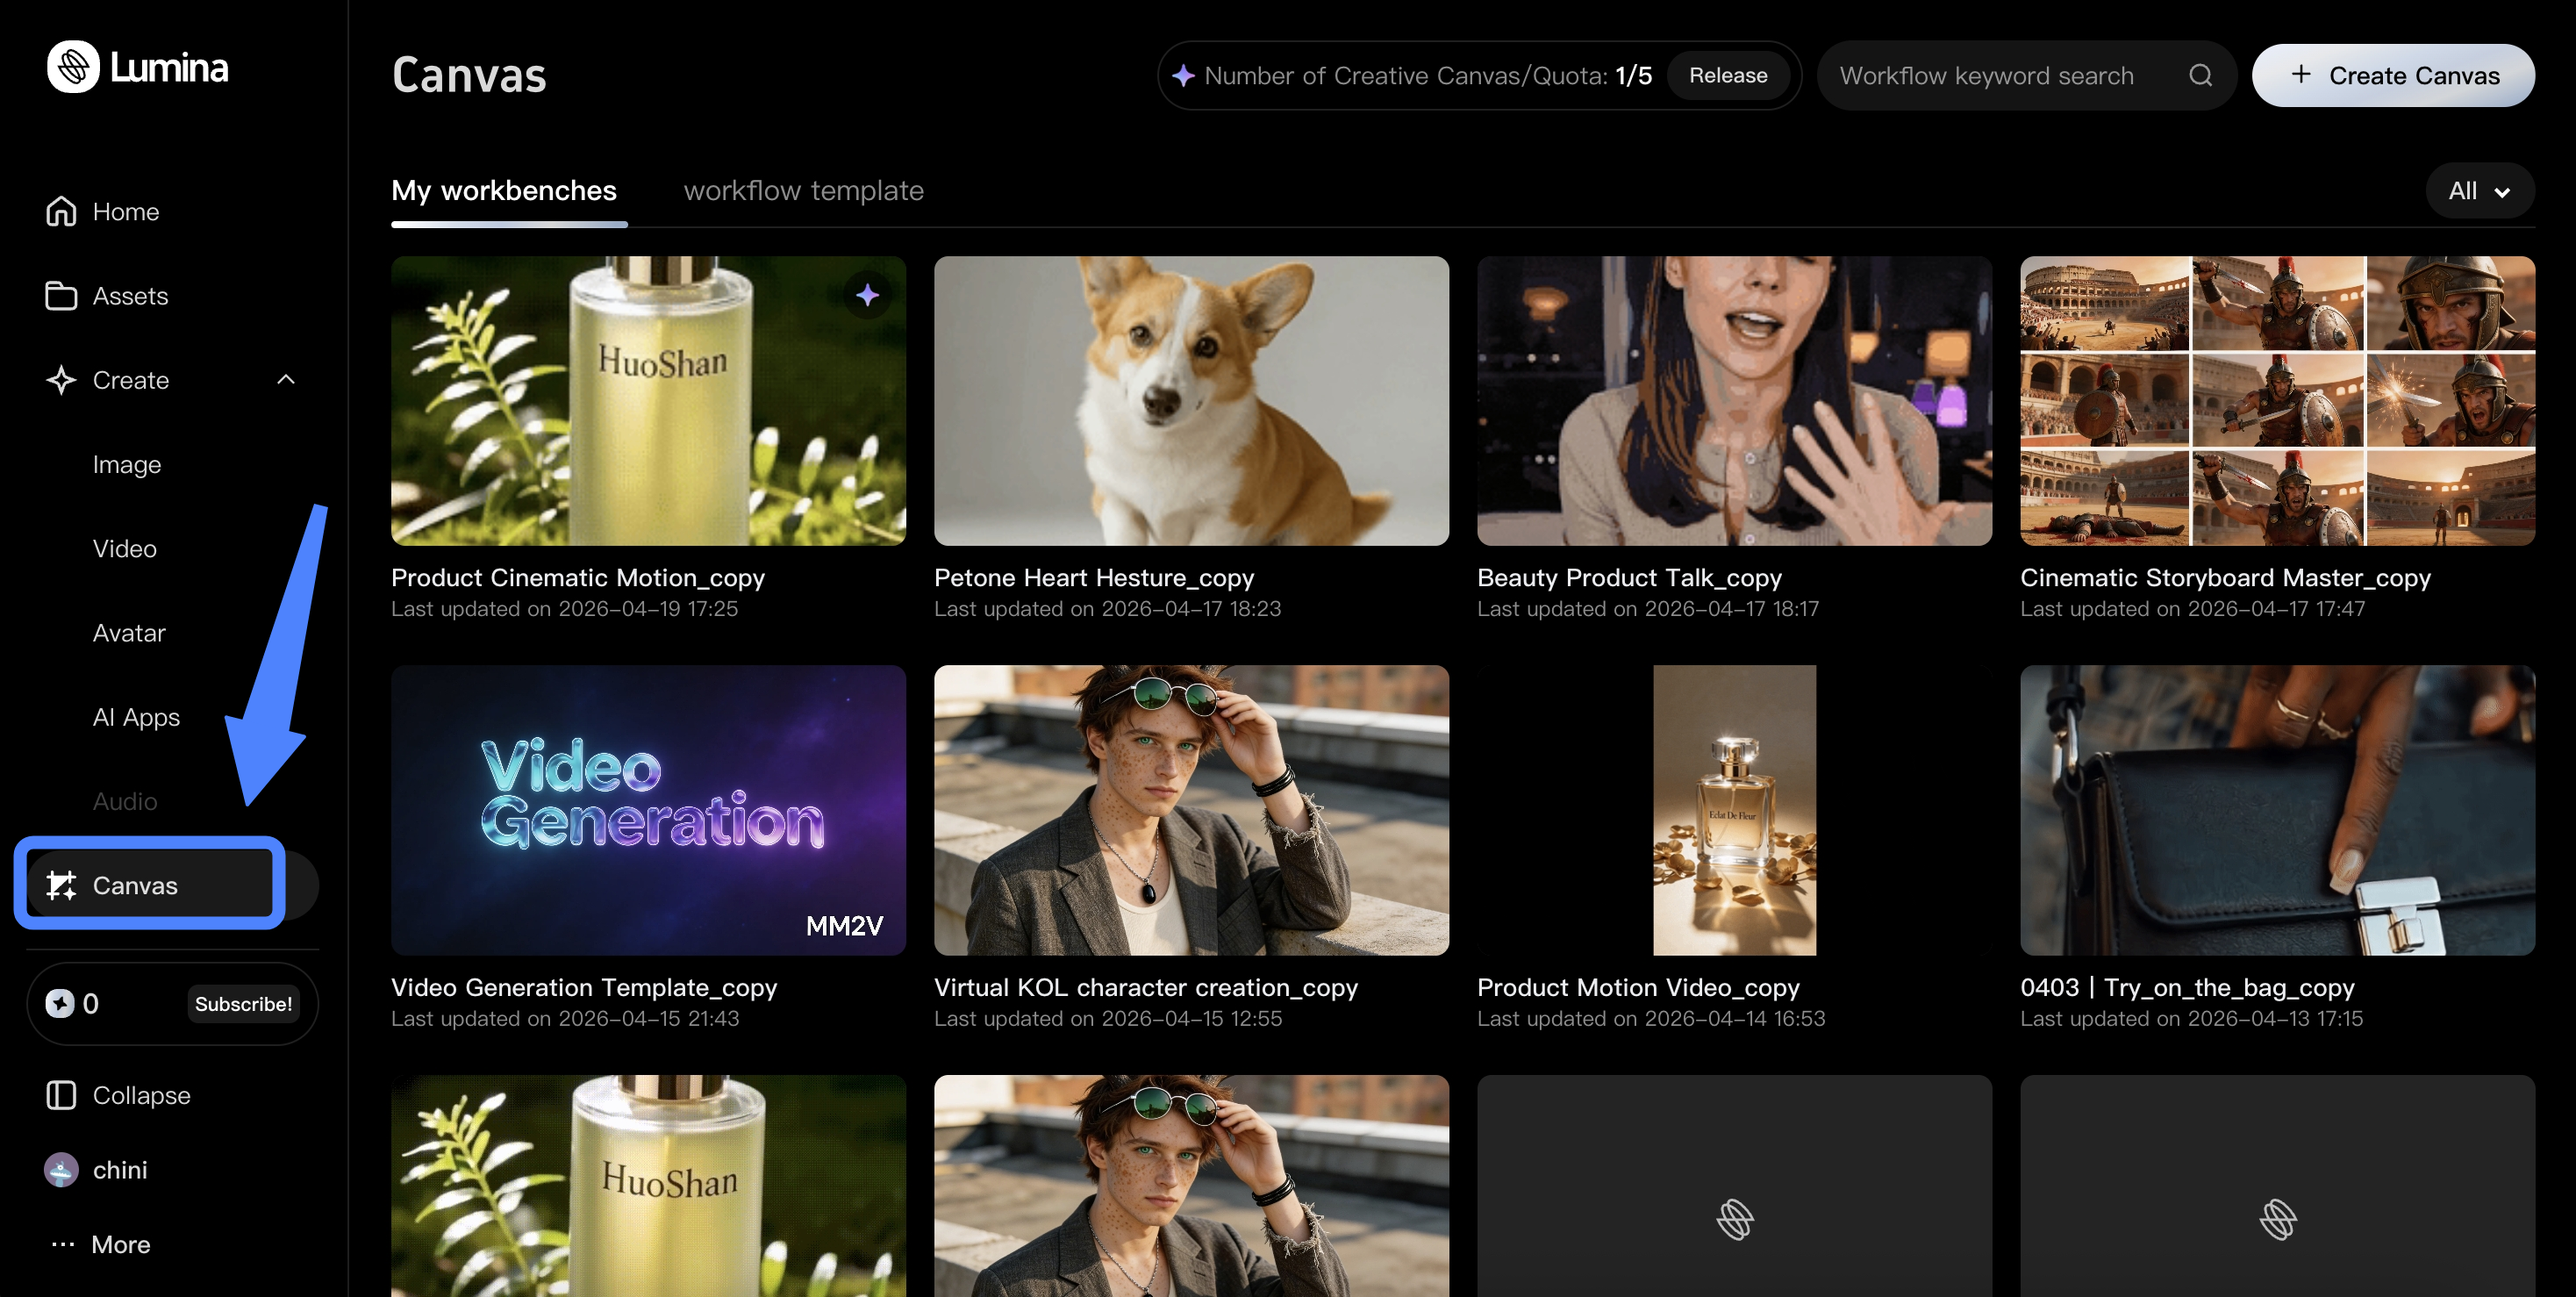The width and height of the screenshot is (2576, 1297).
Task: Click the title 'Virtual KOL character creation_copy'
Action: pyautogui.click(x=1146, y=987)
